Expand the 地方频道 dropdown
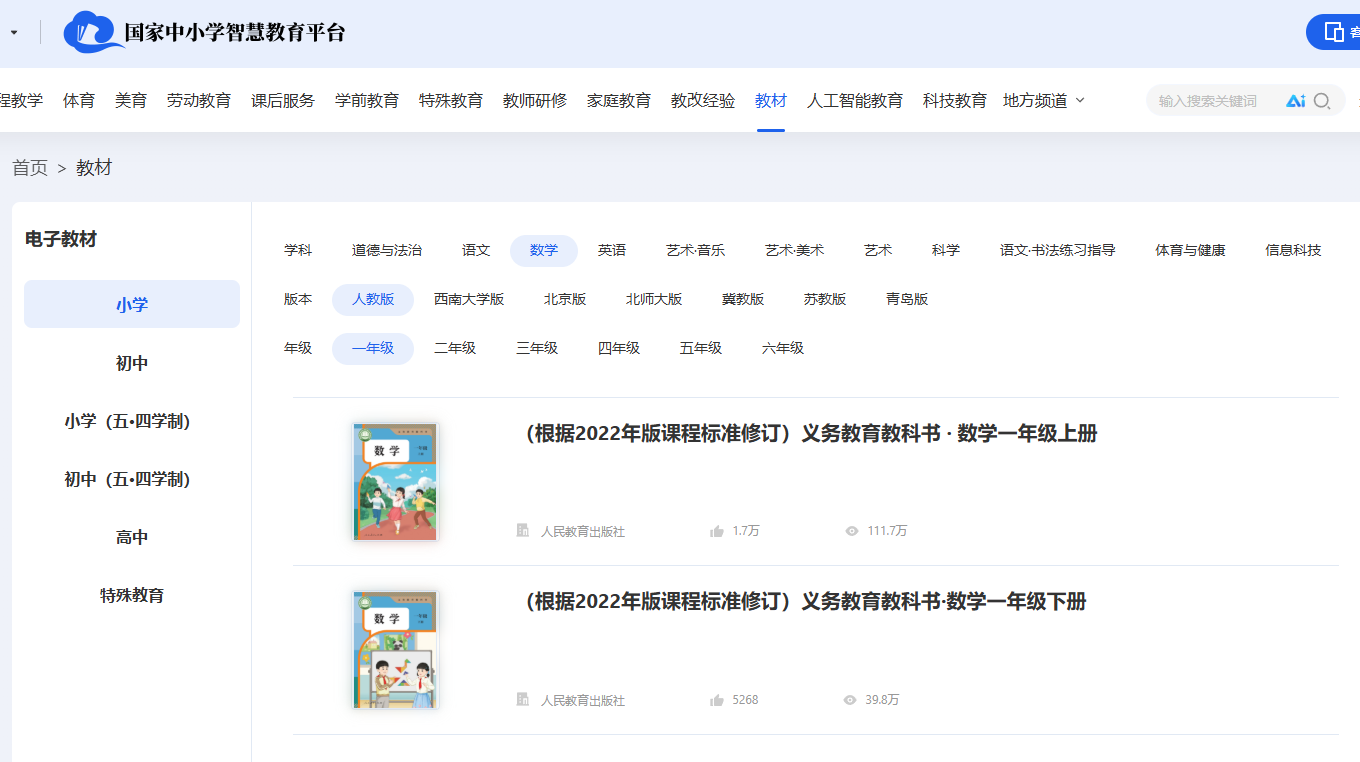This screenshot has width=1360, height=762. point(1043,100)
